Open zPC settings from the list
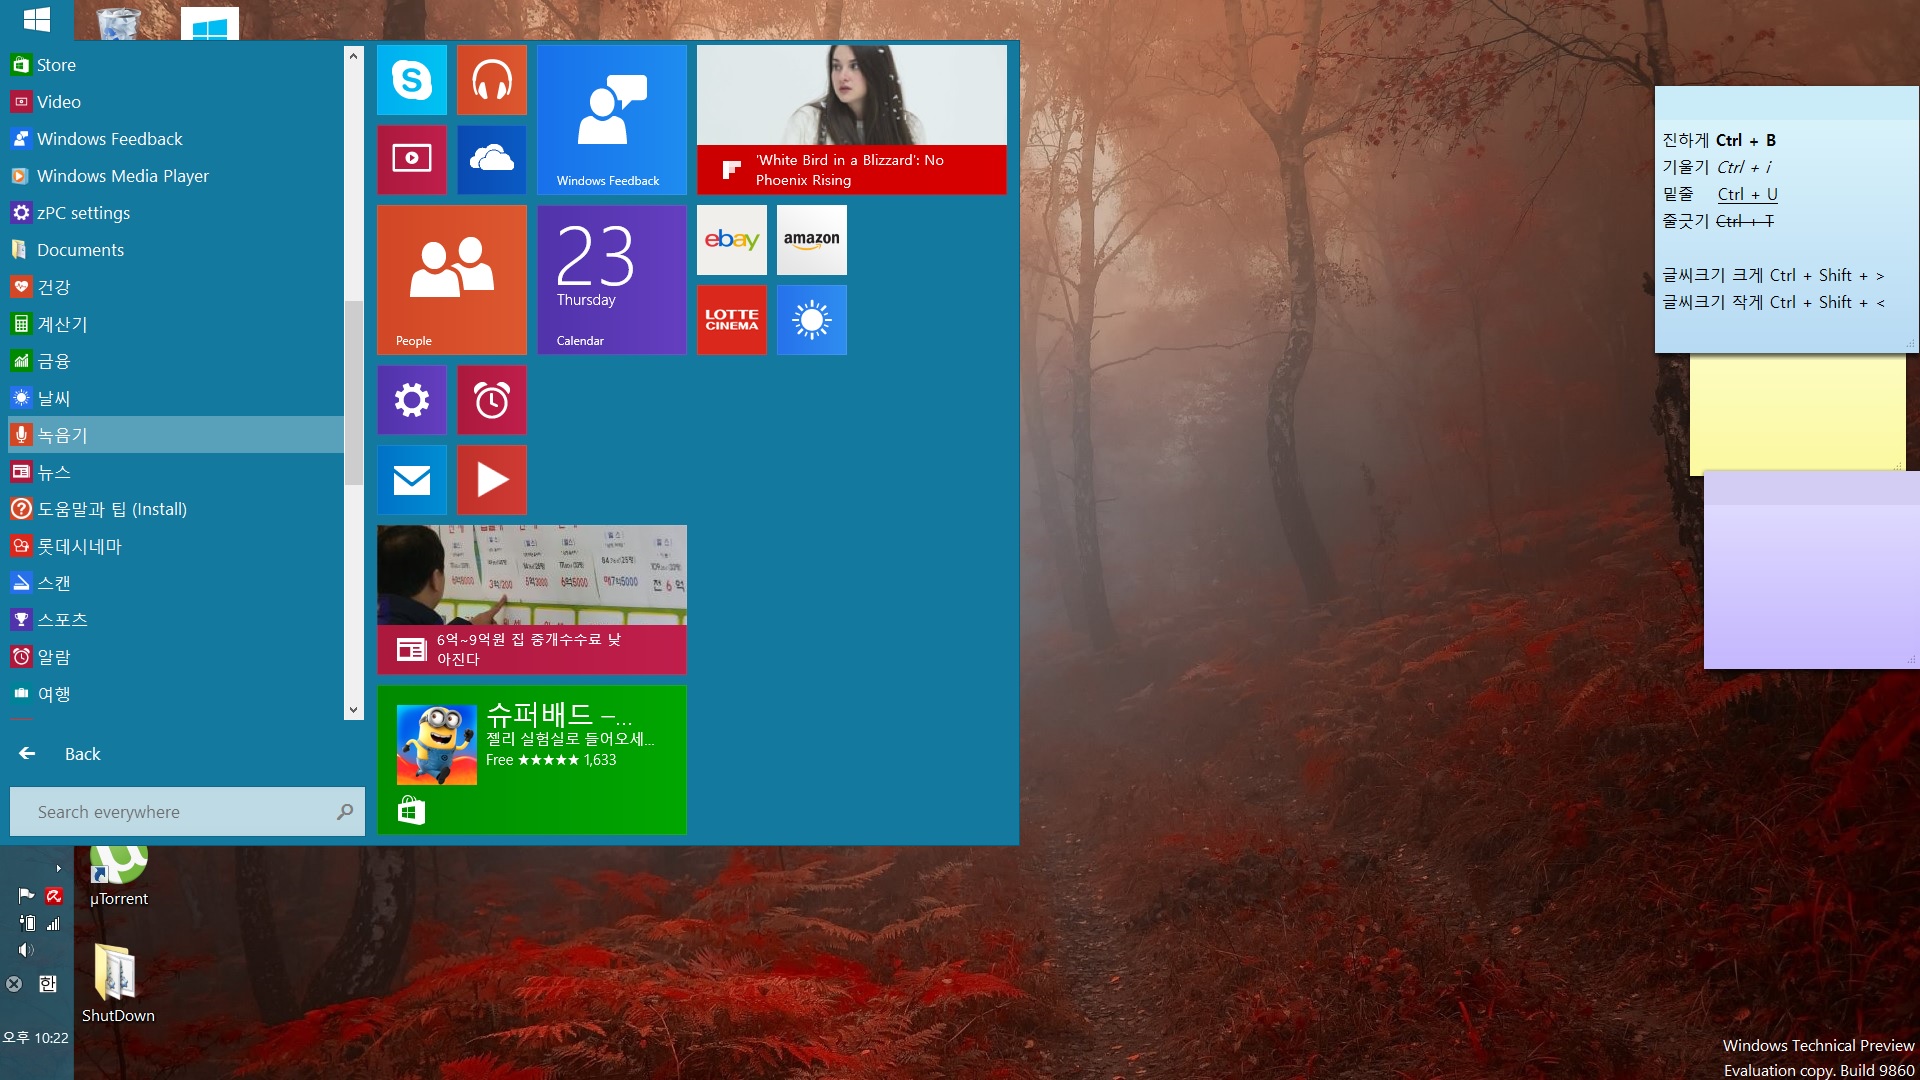This screenshot has height=1080, width=1920. click(175, 213)
